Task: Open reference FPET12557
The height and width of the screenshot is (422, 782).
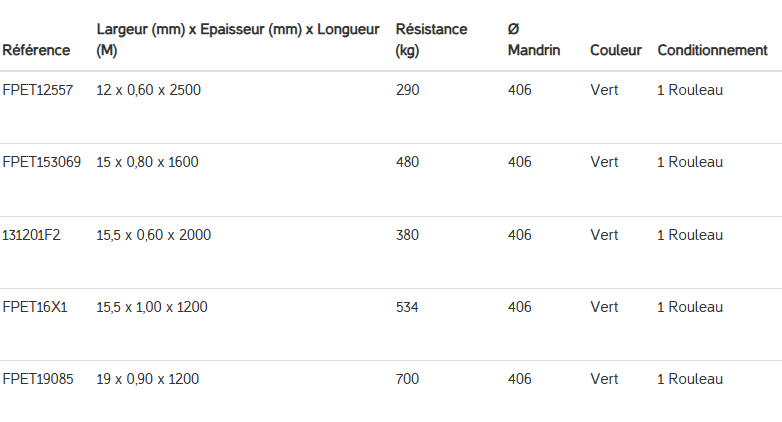Action: coord(38,90)
